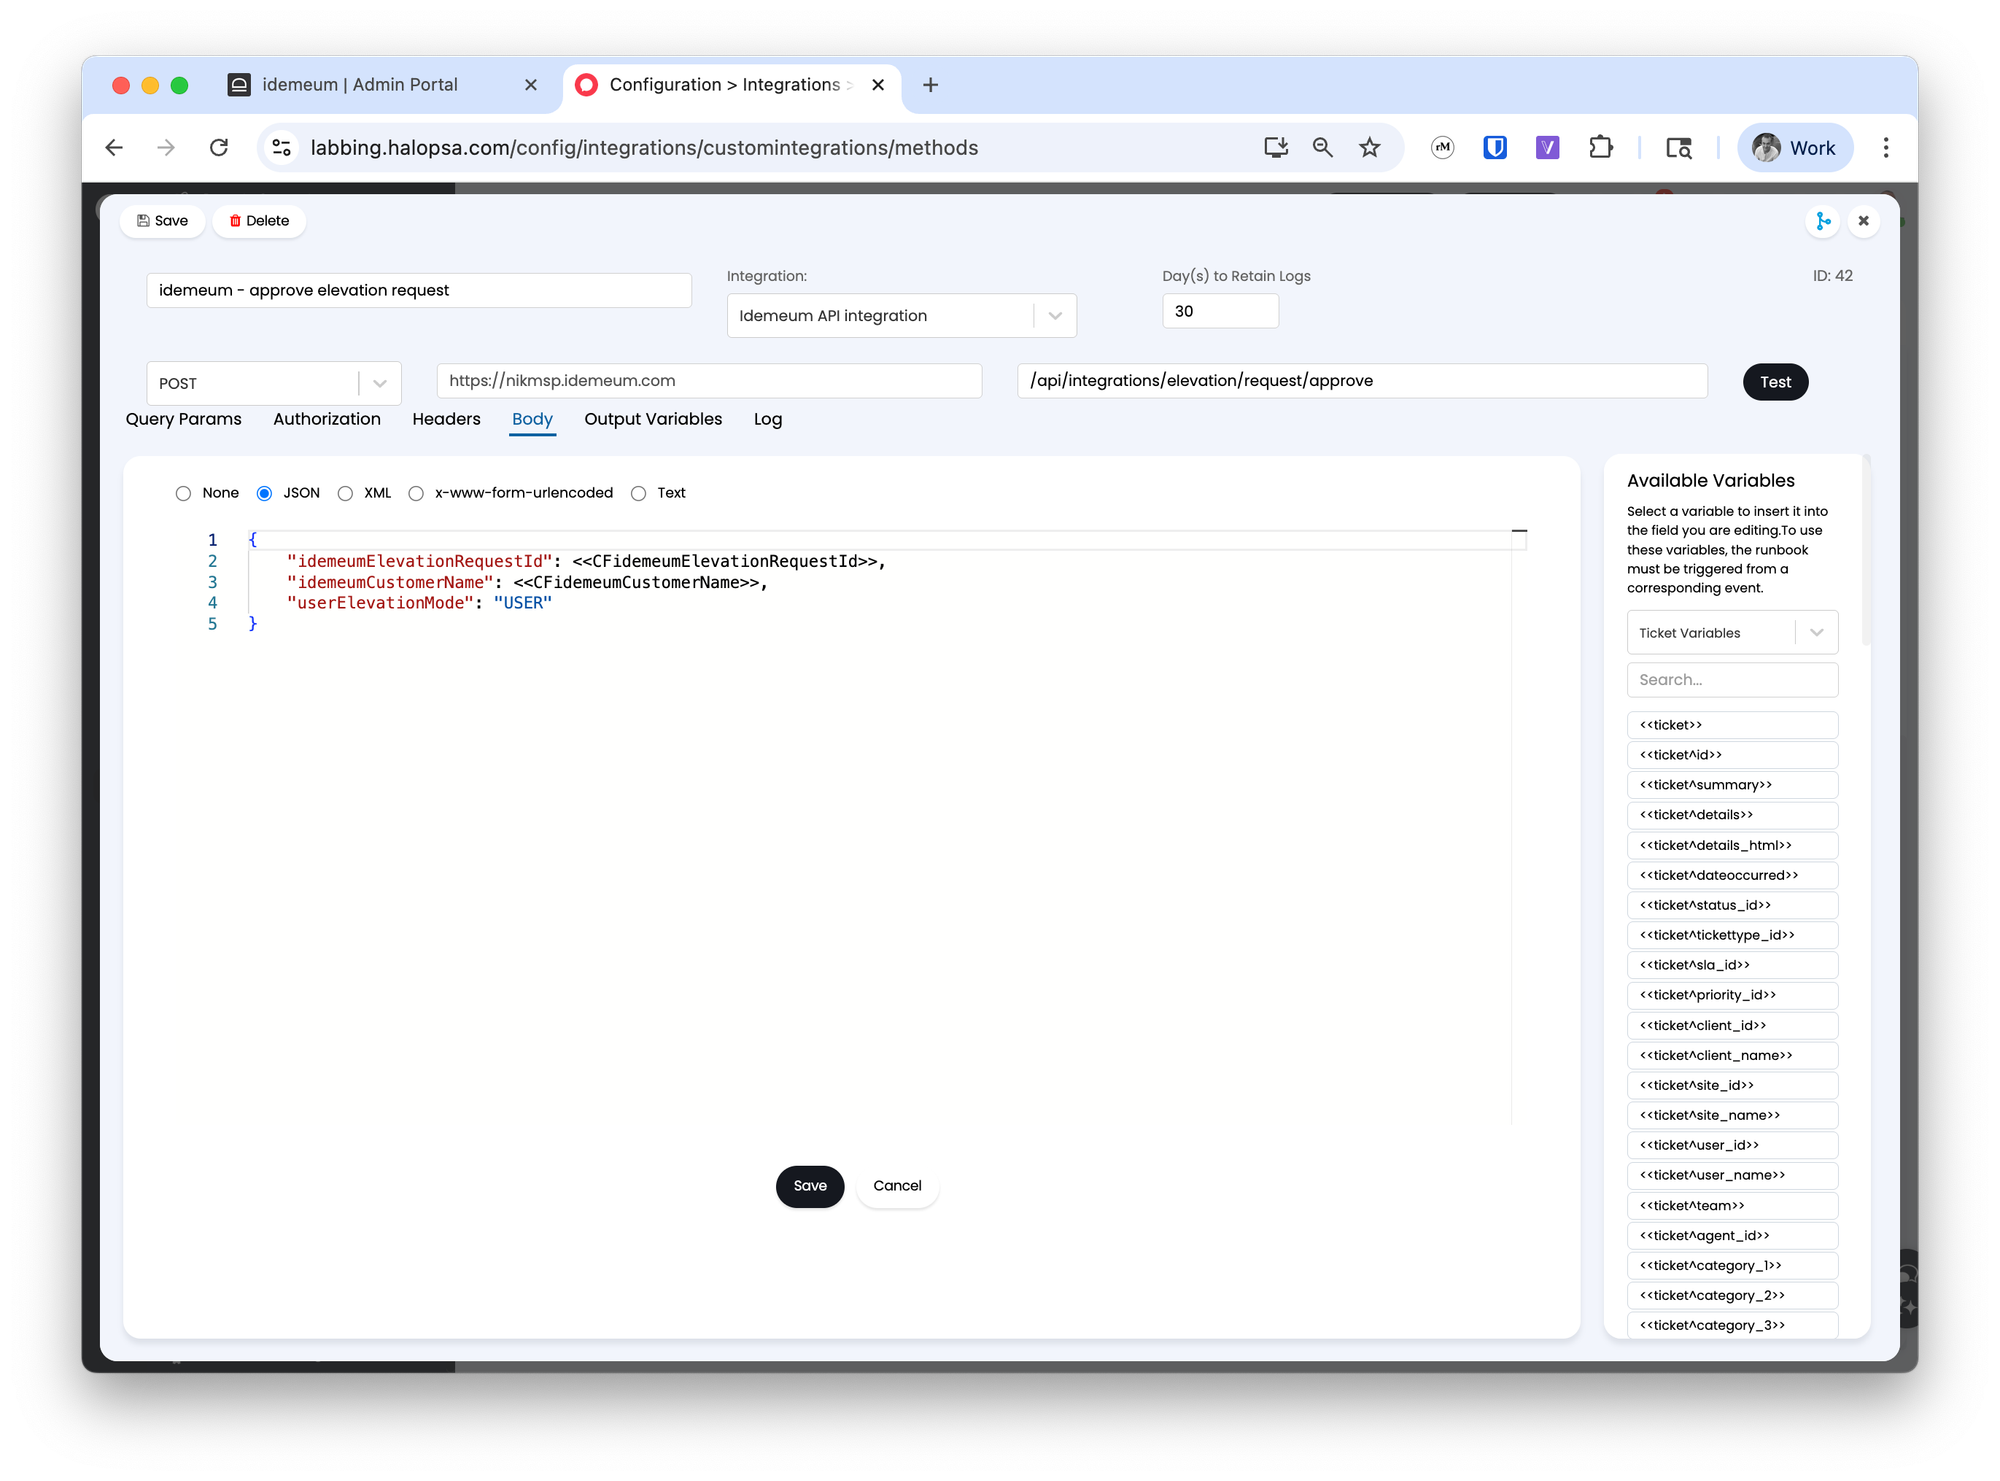Click the browser back arrow
The height and width of the screenshot is (1481, 2000).
(x=114, y=148)
